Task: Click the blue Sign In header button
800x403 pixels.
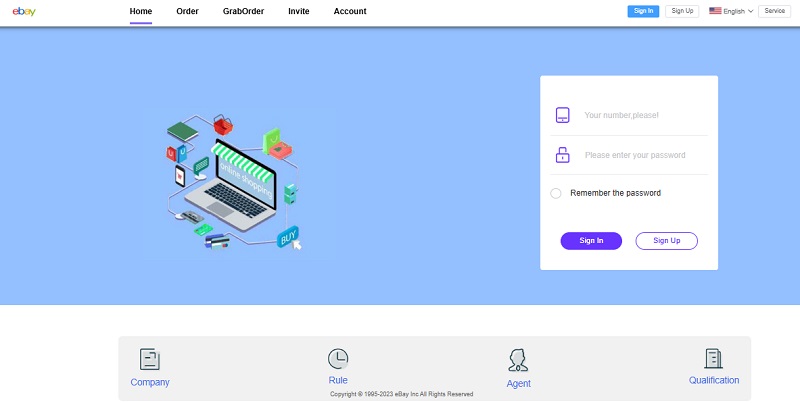Action: [x=643, y=11]
